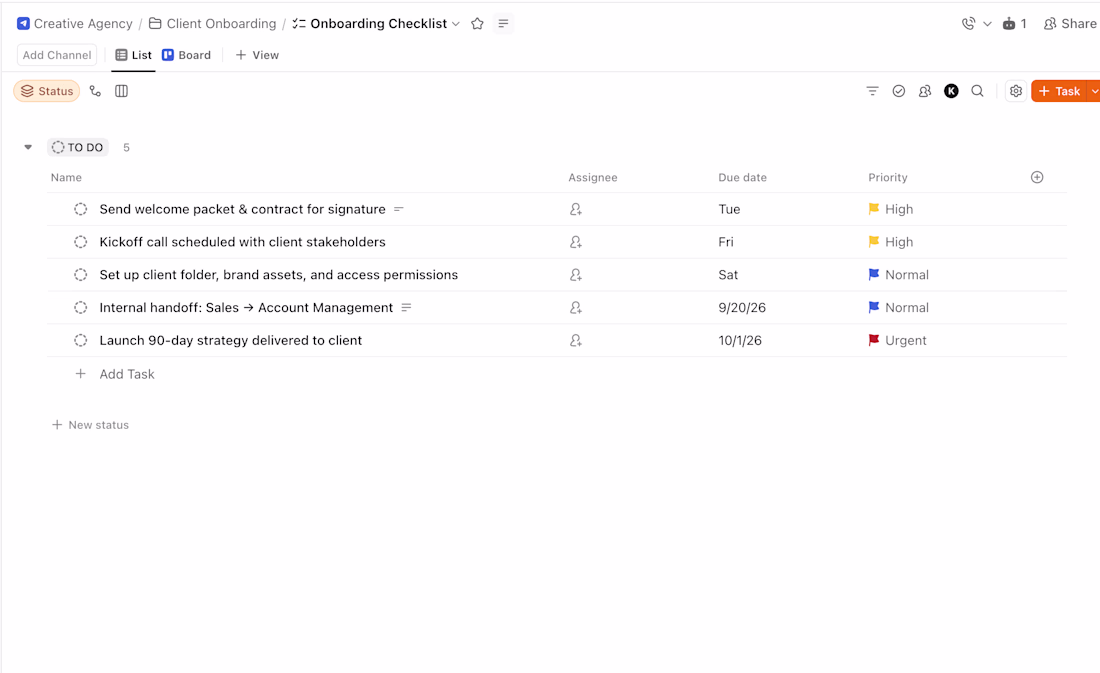Open Creative Agency breadcrumb
The image size is (1100, 673).
tap(74, 24)
